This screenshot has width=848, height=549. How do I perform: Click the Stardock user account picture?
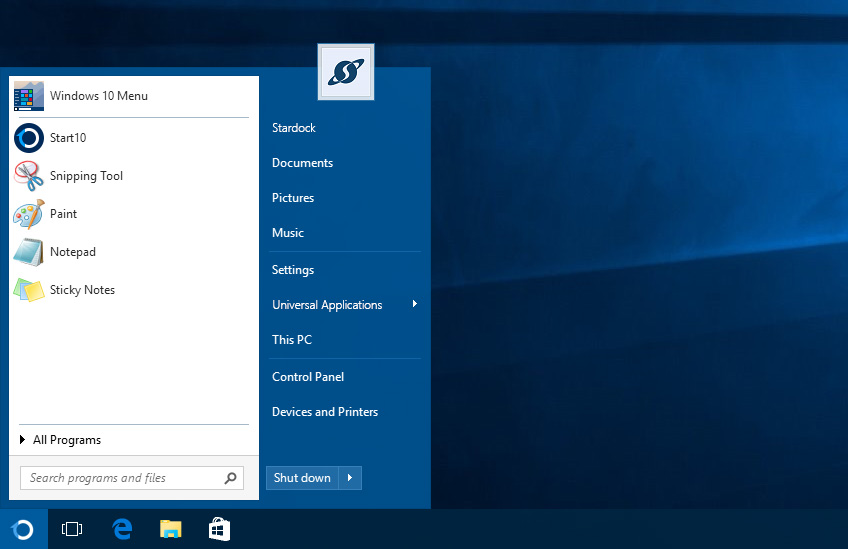[x=346, y=72]
